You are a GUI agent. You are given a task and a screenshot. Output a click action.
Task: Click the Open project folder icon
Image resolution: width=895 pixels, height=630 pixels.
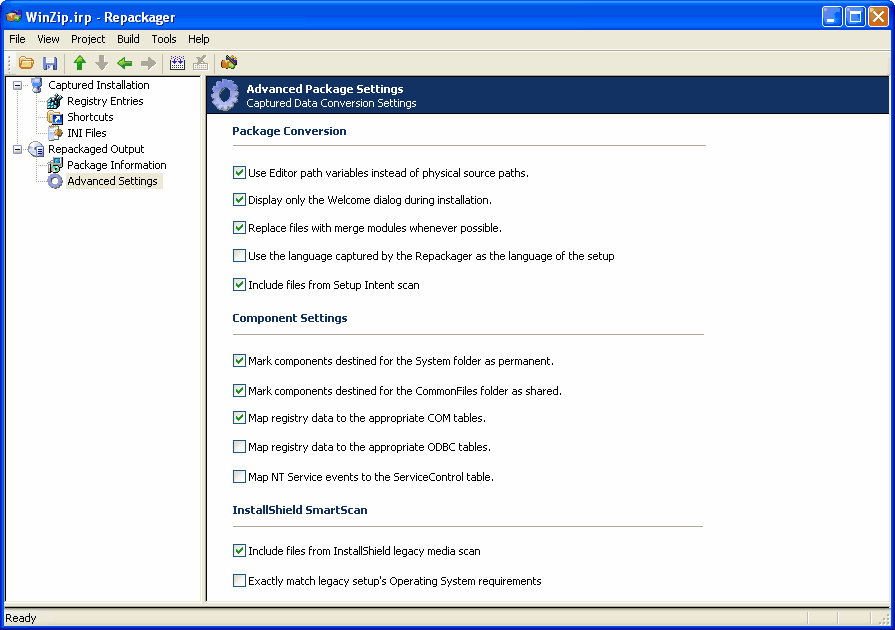(x=27, y=63)
